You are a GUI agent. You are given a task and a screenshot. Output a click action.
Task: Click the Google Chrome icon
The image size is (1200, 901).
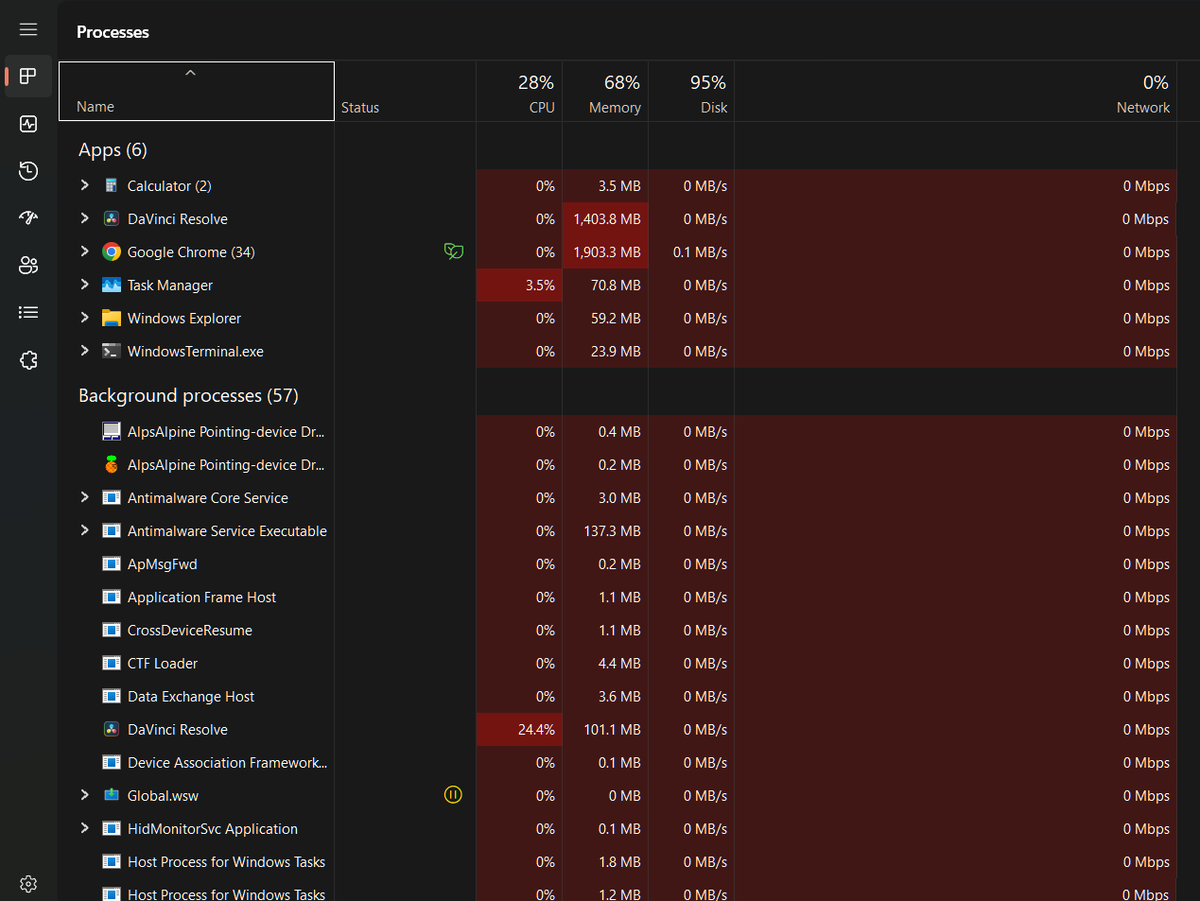(111, 252)
